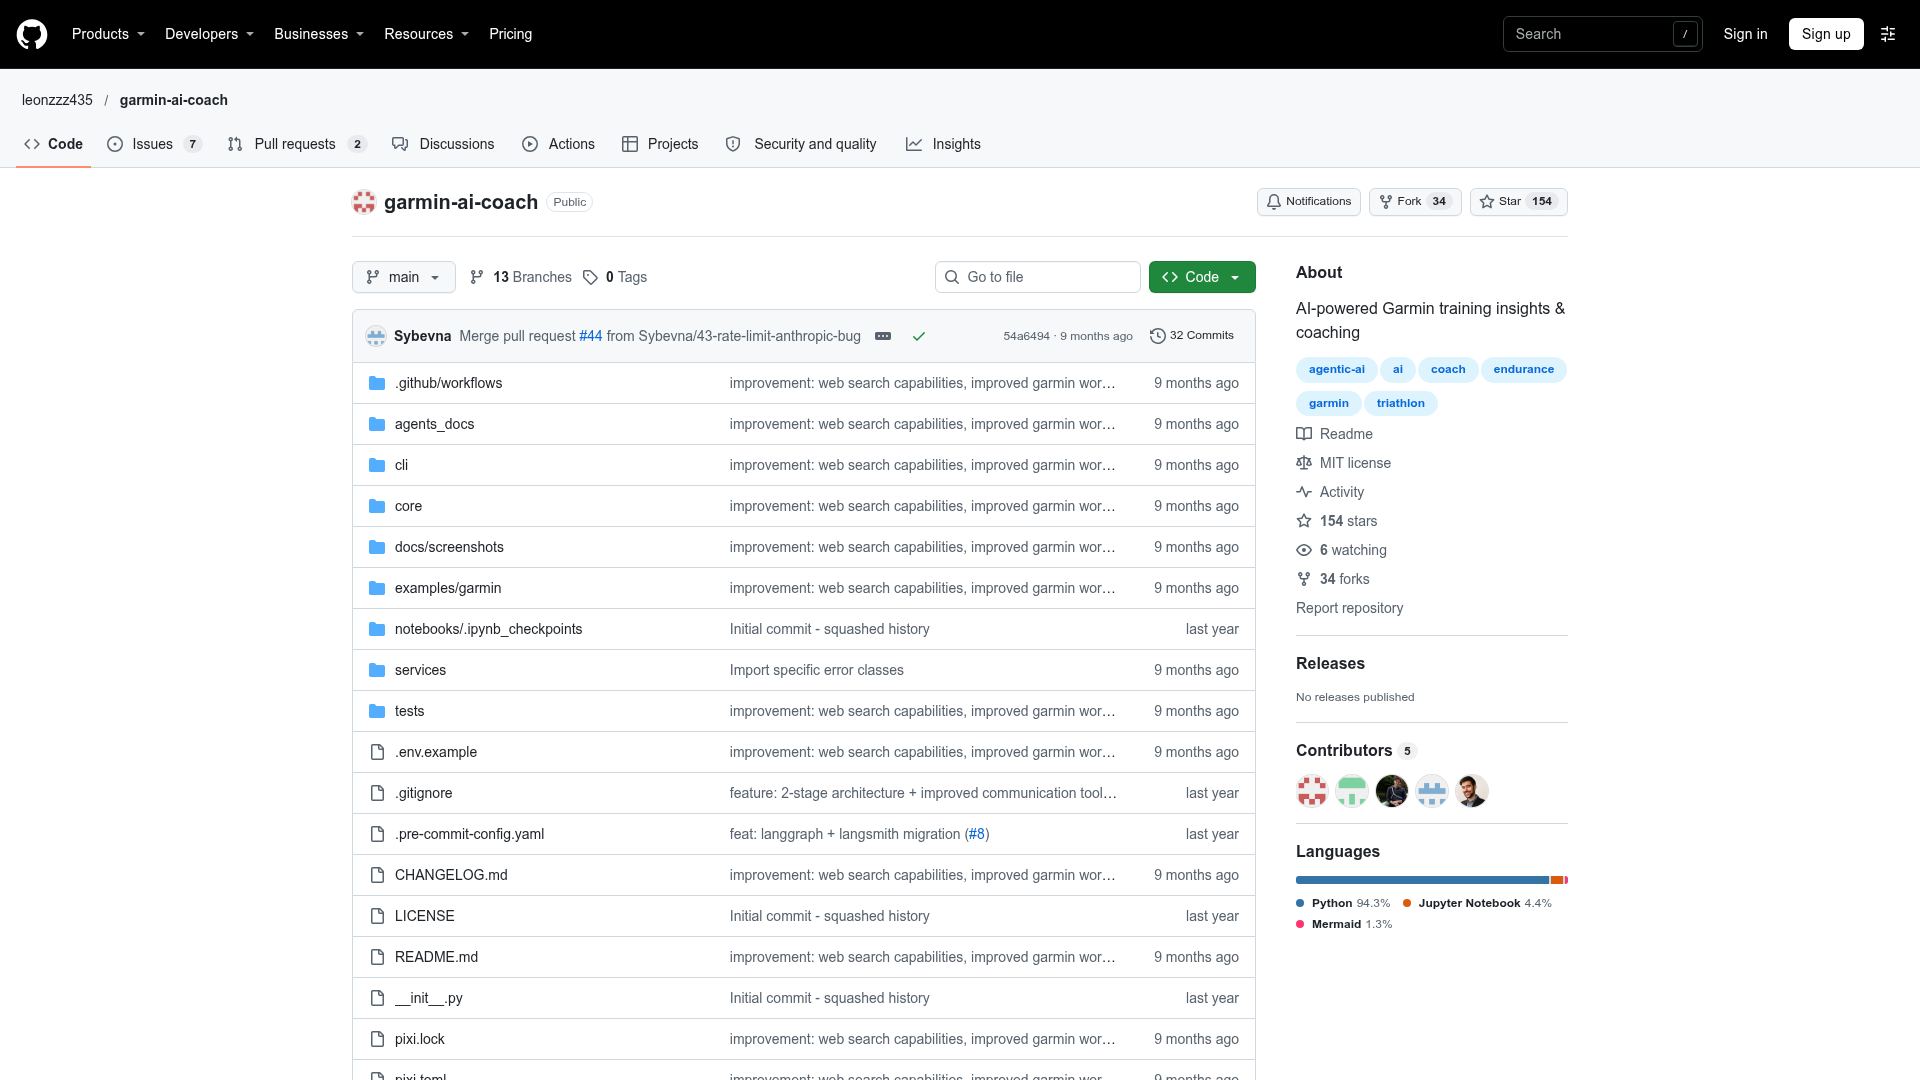Fork the repository
The image size is (1920, 1080).
(1415, 202)
